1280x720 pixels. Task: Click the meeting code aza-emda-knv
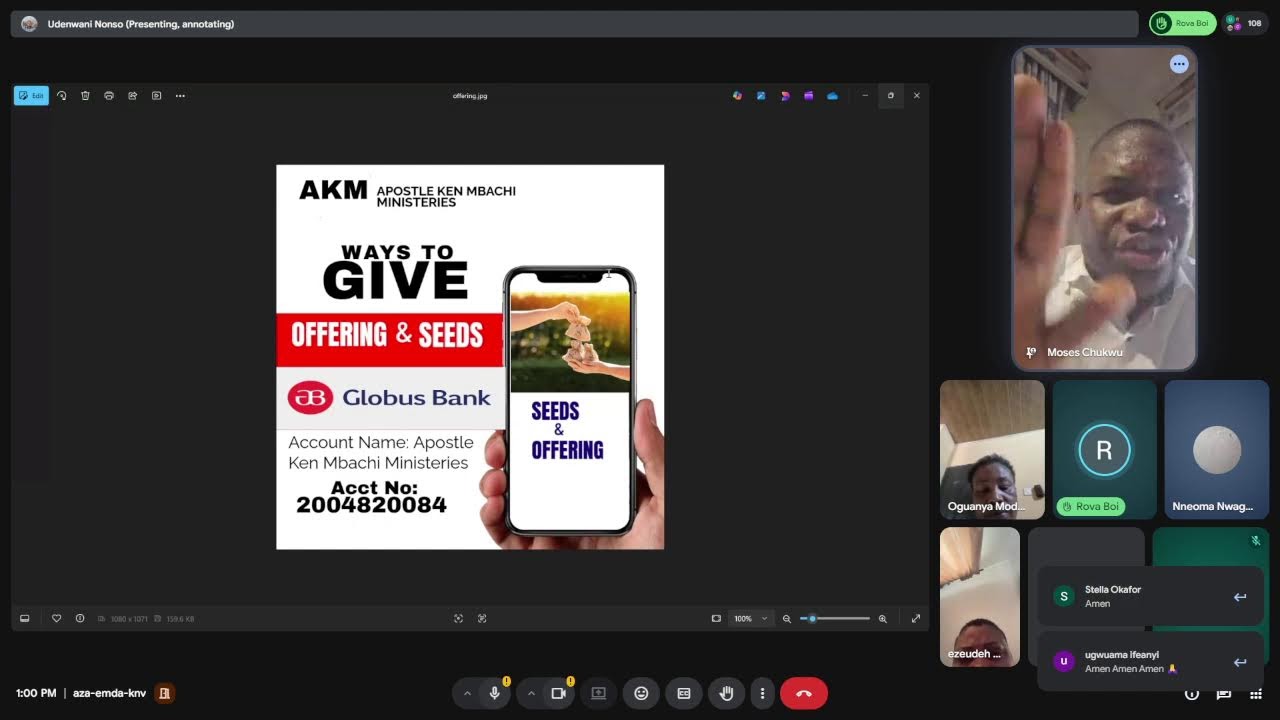[x=110, y=693]
